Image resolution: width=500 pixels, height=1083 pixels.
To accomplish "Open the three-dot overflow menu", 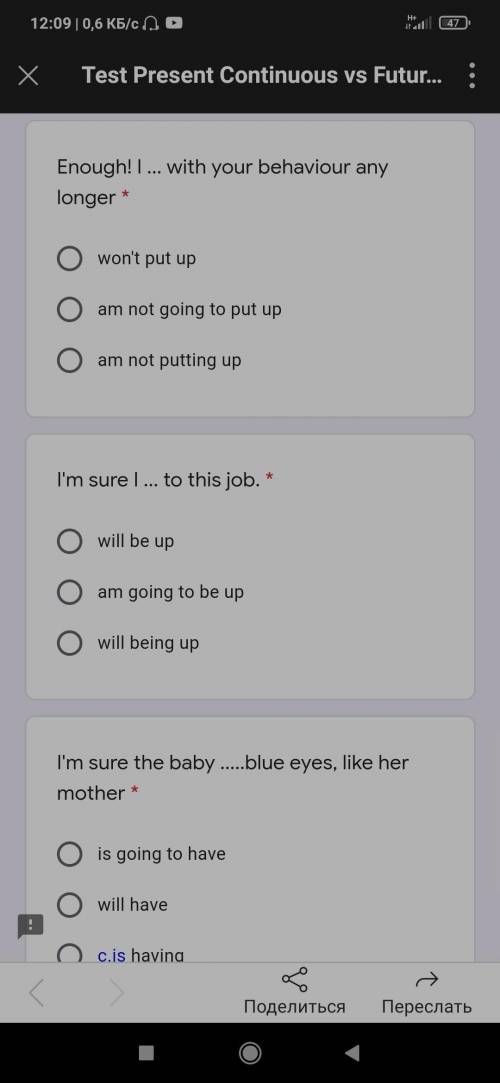I will (472, 75).
